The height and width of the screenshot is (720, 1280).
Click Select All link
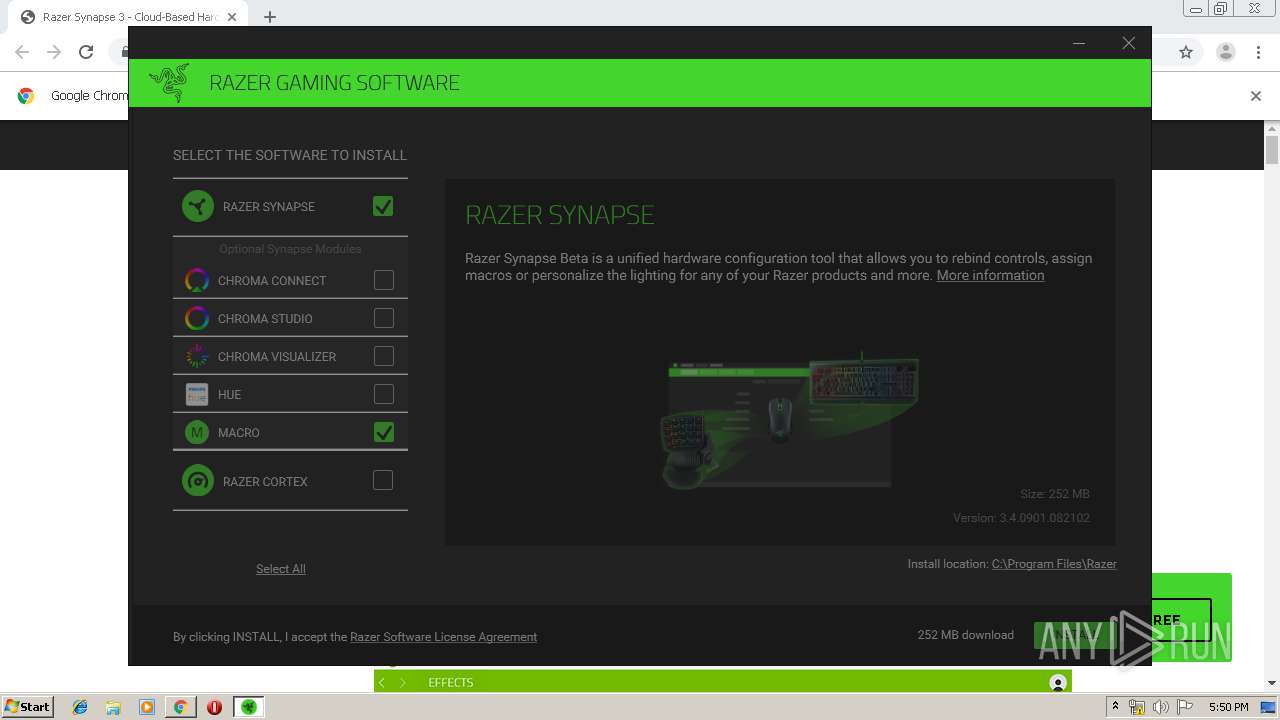tap(281, 569)
